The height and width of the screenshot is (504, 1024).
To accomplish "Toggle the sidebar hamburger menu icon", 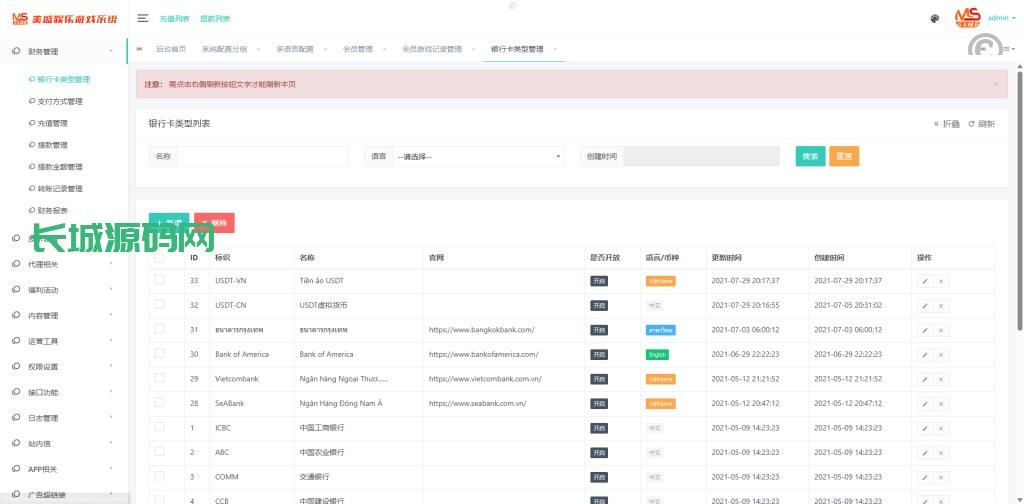I will [x=143, y=18].
